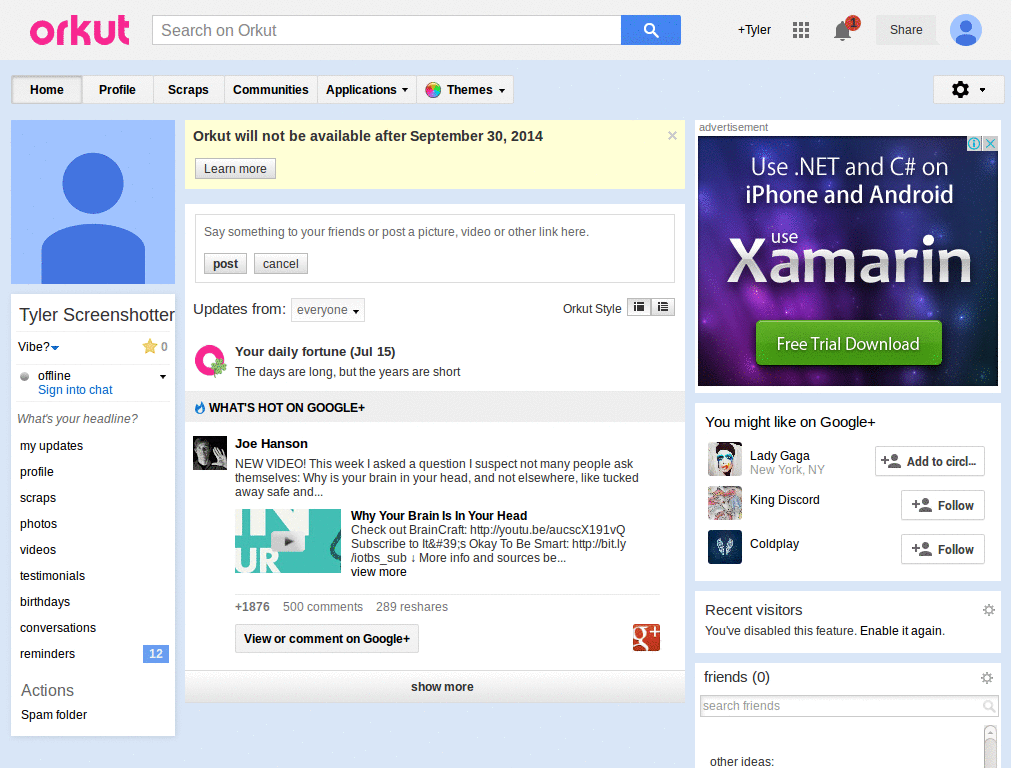Open the notifications bell icon
Viewport: 1024px width, 768px height.
[x=843, y=30]
